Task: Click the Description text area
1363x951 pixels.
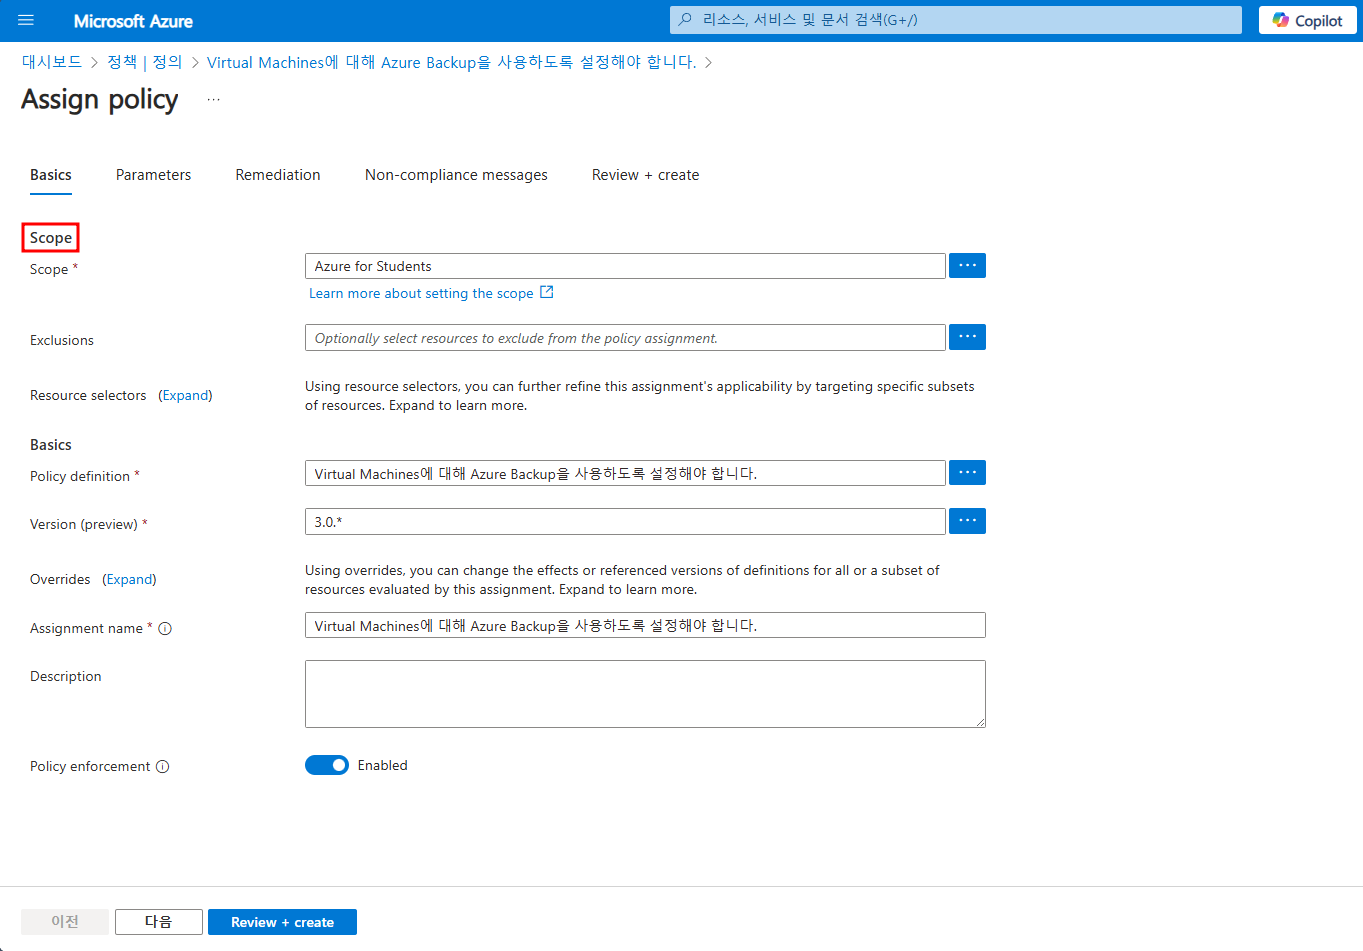Action: pos(645,694)
